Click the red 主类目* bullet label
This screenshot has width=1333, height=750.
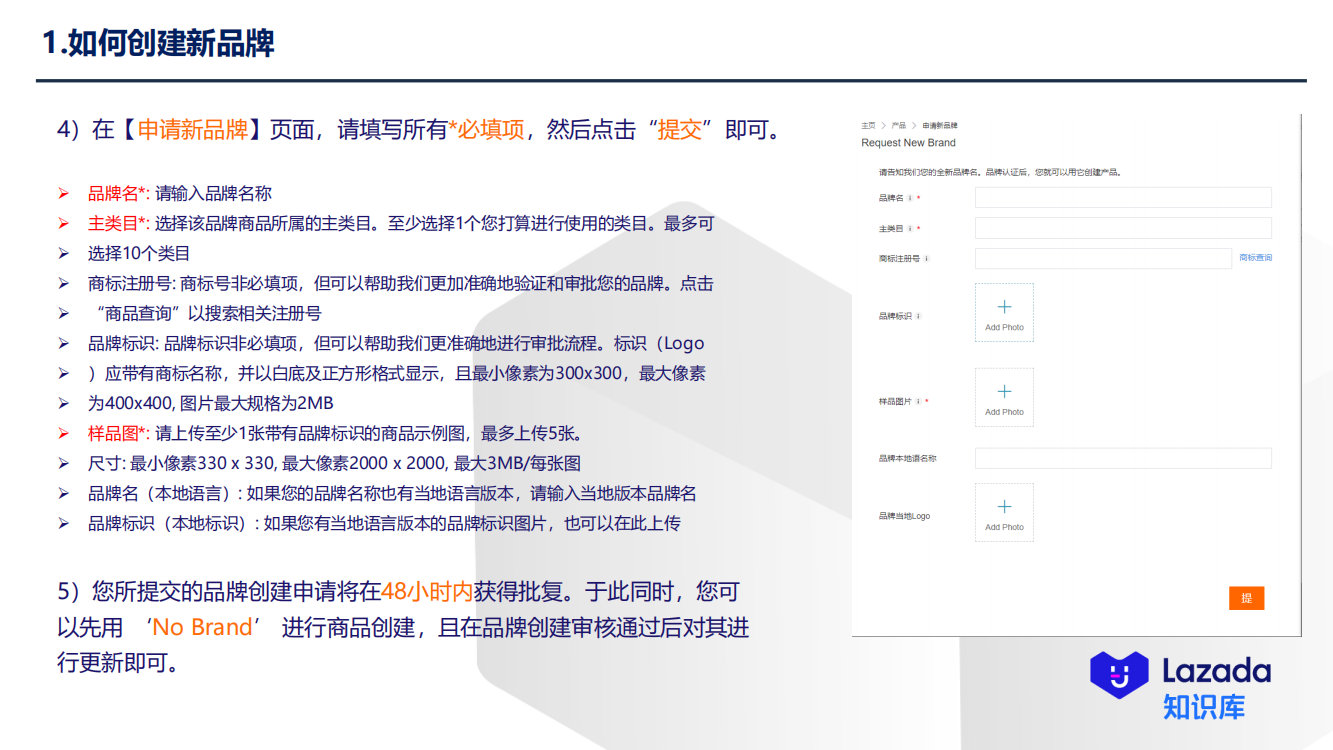[x=119, y=224]
